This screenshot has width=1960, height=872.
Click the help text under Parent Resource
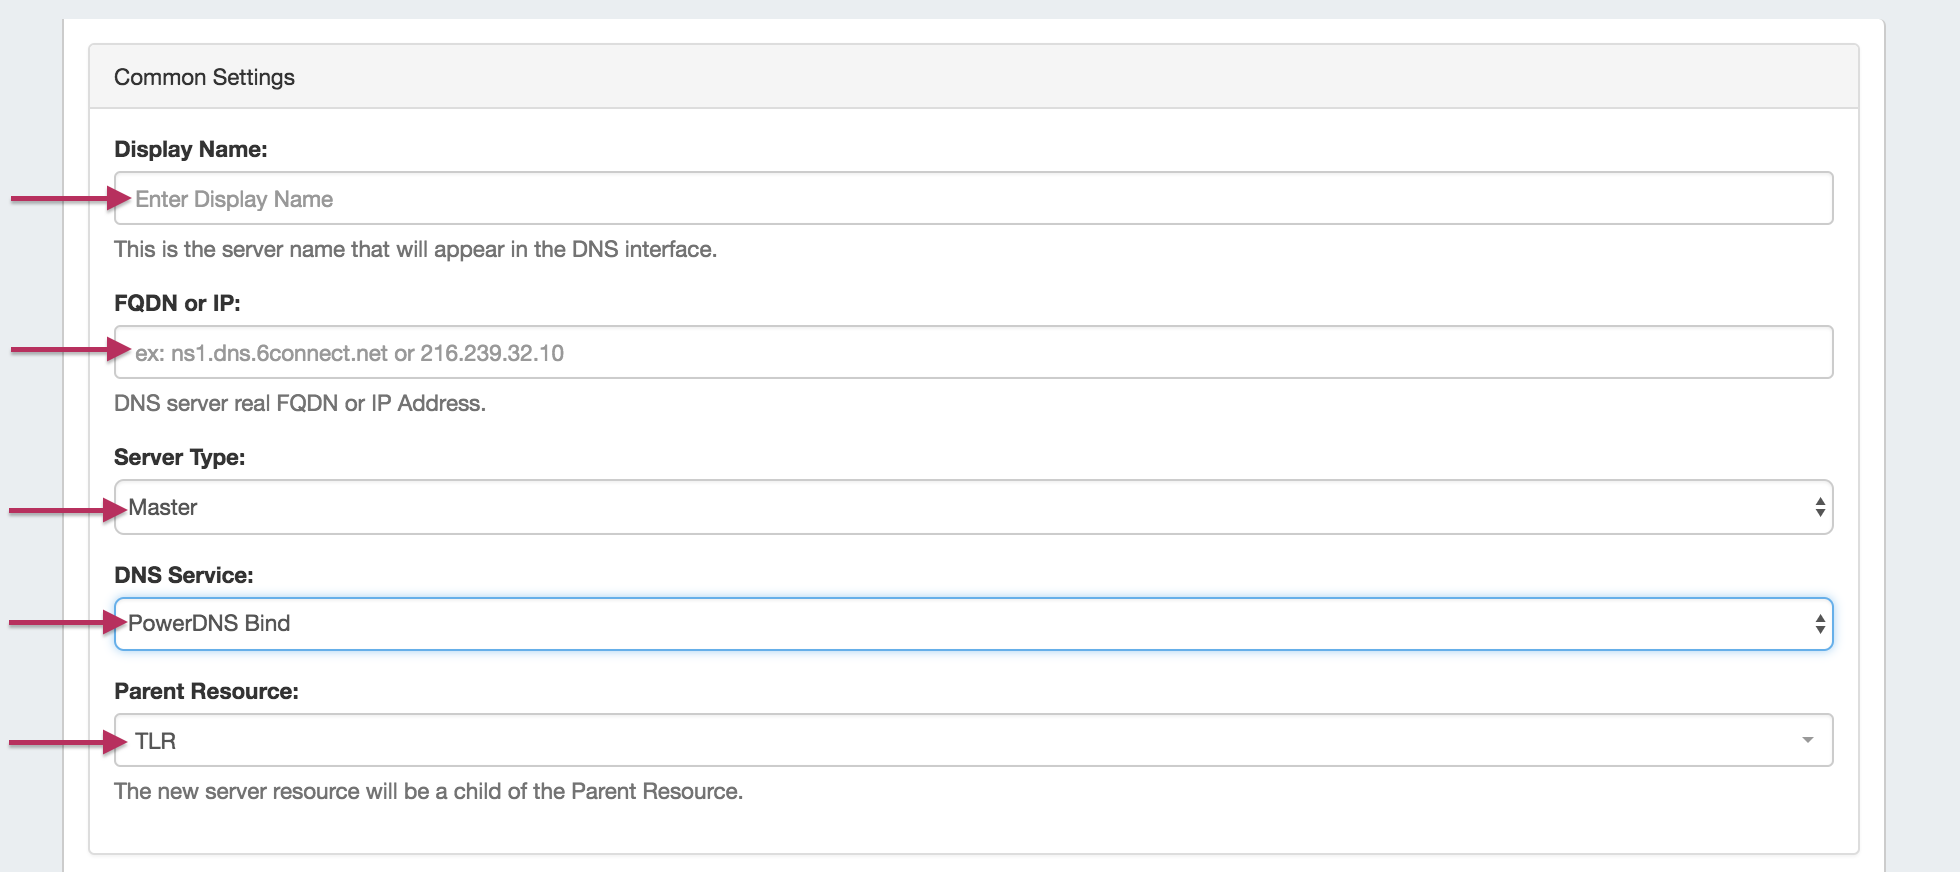pos(428,792)
